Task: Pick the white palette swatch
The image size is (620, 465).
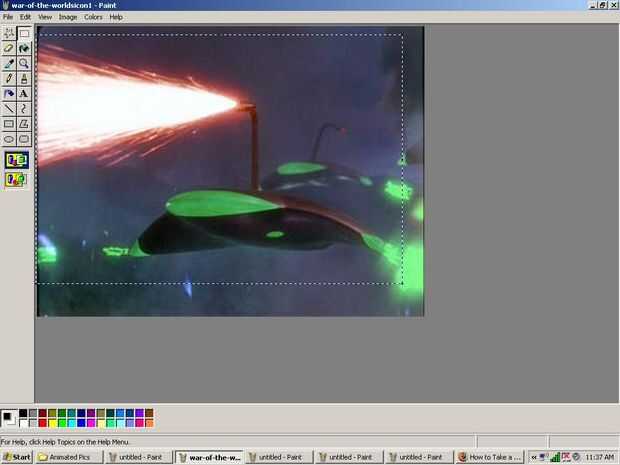Action: tap(23, 423)
